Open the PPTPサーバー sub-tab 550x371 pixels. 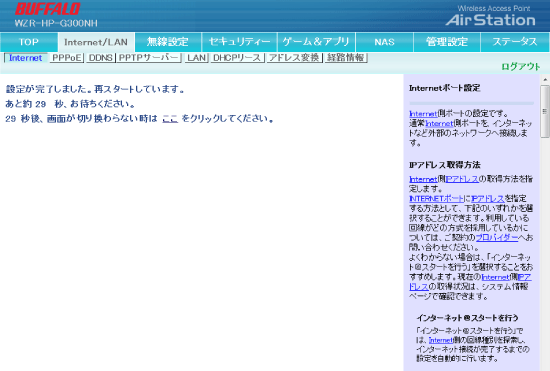(149, 58)
